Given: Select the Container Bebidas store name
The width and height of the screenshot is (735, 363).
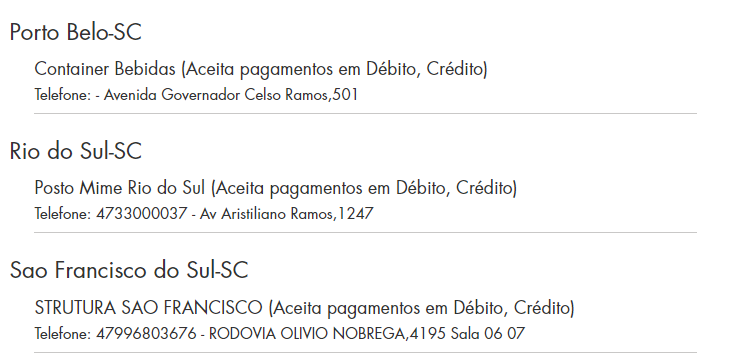Looking at the screenshot, I should 105,69.
